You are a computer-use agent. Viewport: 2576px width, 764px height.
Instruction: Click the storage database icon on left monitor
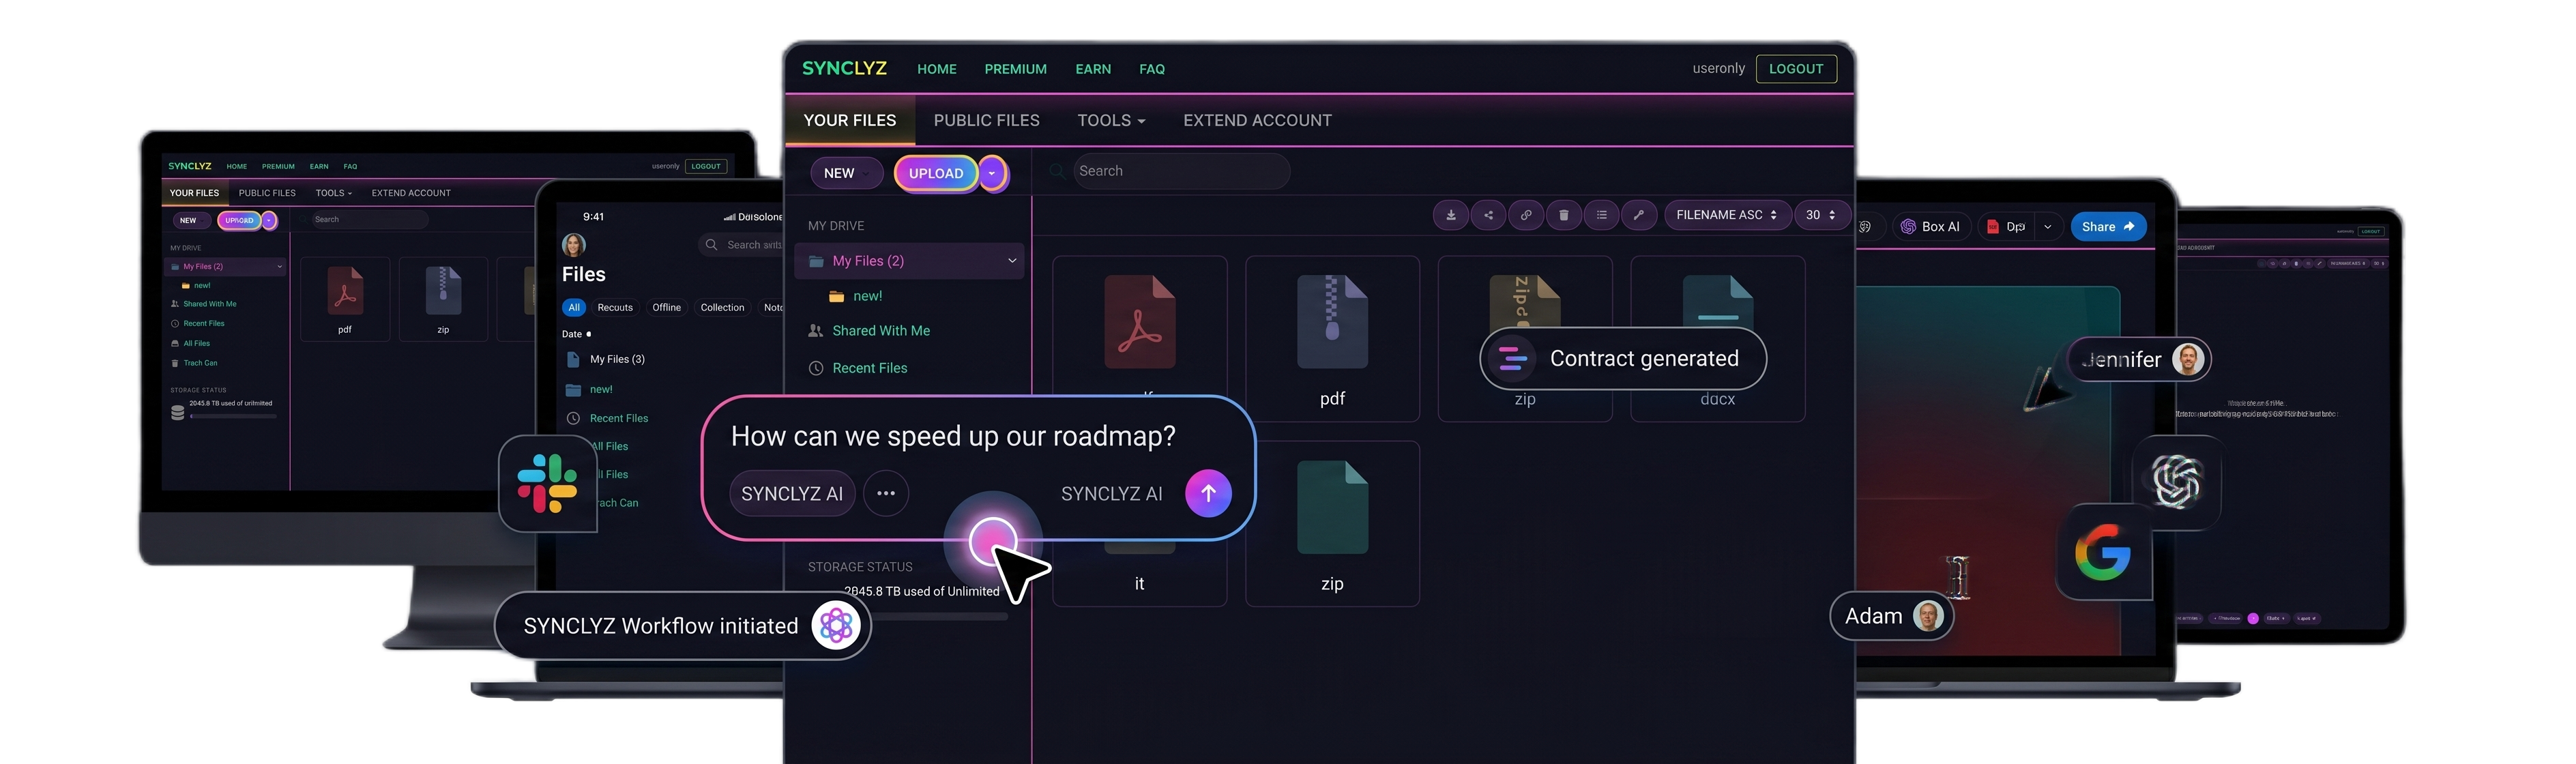click(177, 412)
